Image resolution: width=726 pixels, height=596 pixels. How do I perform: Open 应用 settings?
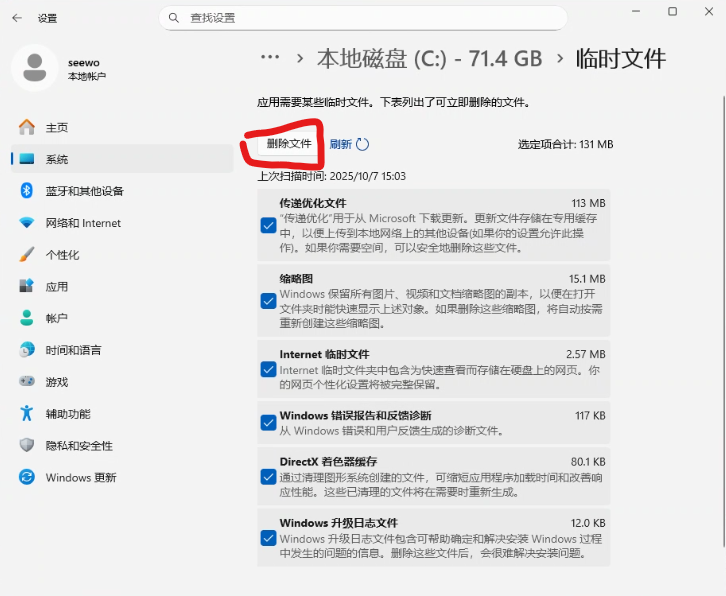(122, 286)
